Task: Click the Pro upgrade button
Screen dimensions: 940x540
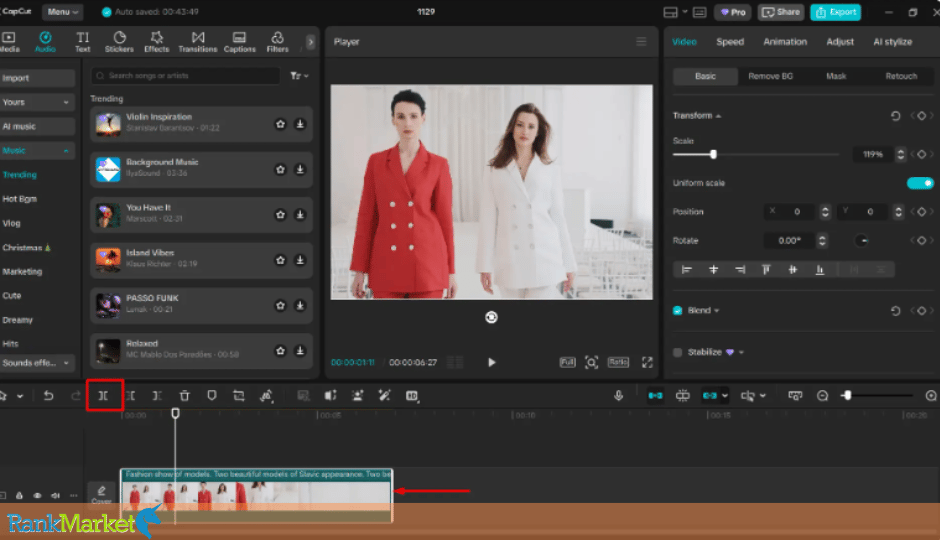Action: pyautogui.click(x=733, y=12)
